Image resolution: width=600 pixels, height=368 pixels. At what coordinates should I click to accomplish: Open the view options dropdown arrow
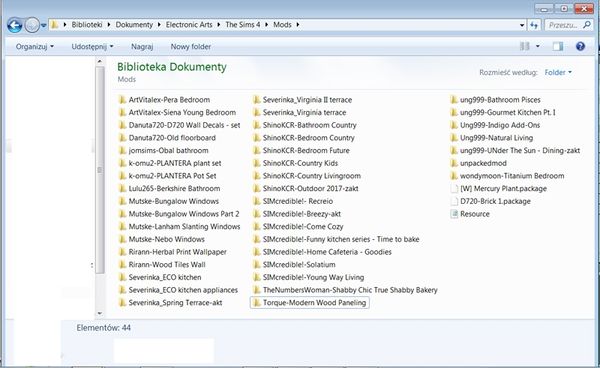[538, 46]
